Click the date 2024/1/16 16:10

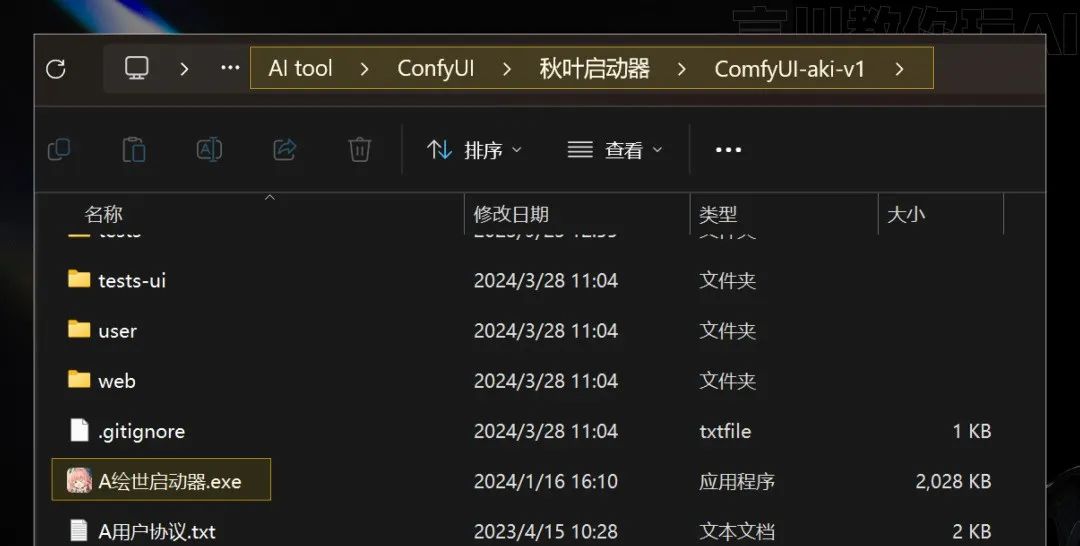pyautogui.click(x=546, y=481)
